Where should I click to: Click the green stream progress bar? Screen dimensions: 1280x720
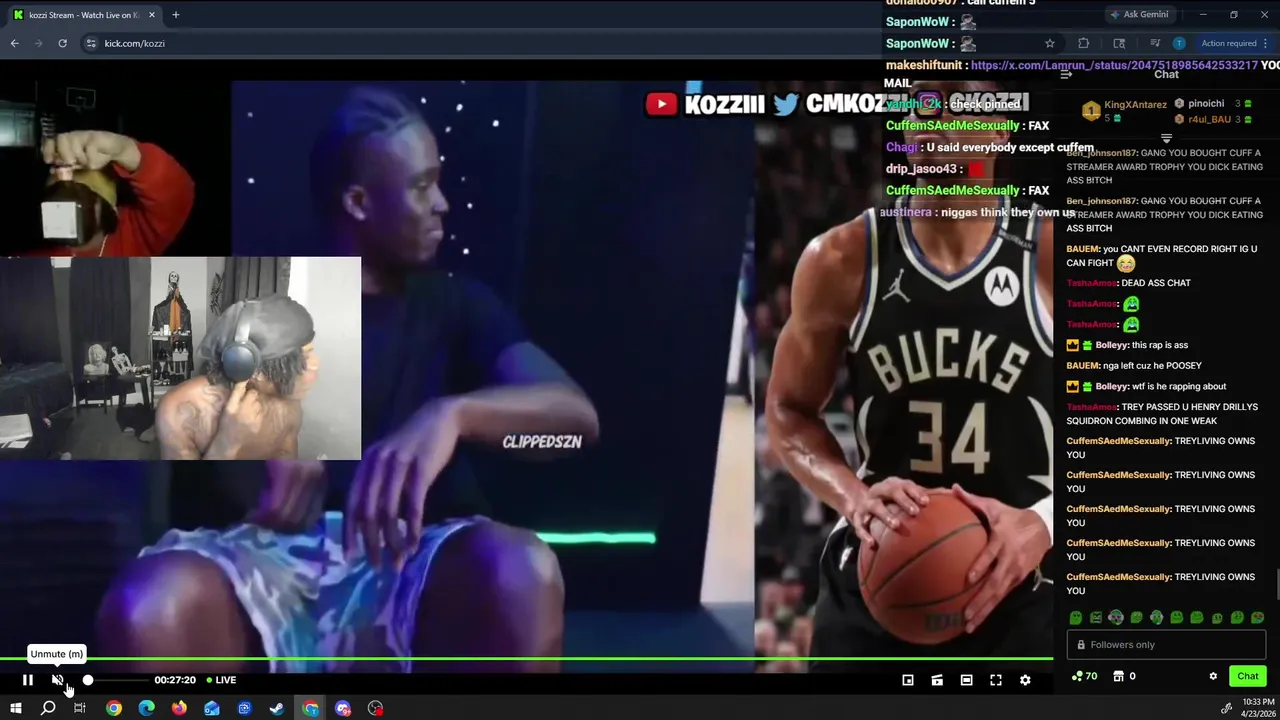(526, 658)
